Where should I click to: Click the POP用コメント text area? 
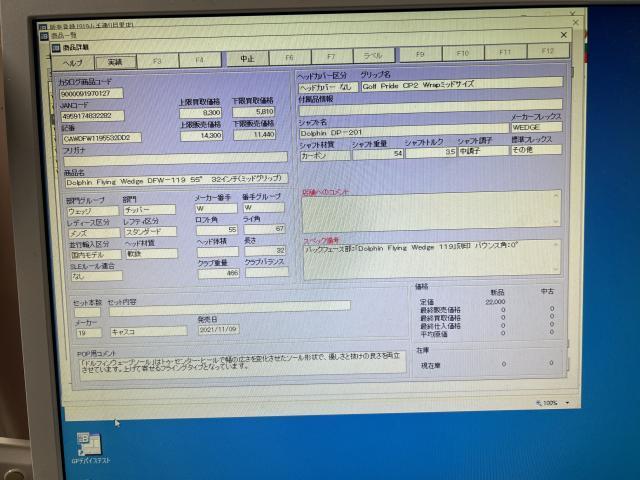tap(242, 364)
